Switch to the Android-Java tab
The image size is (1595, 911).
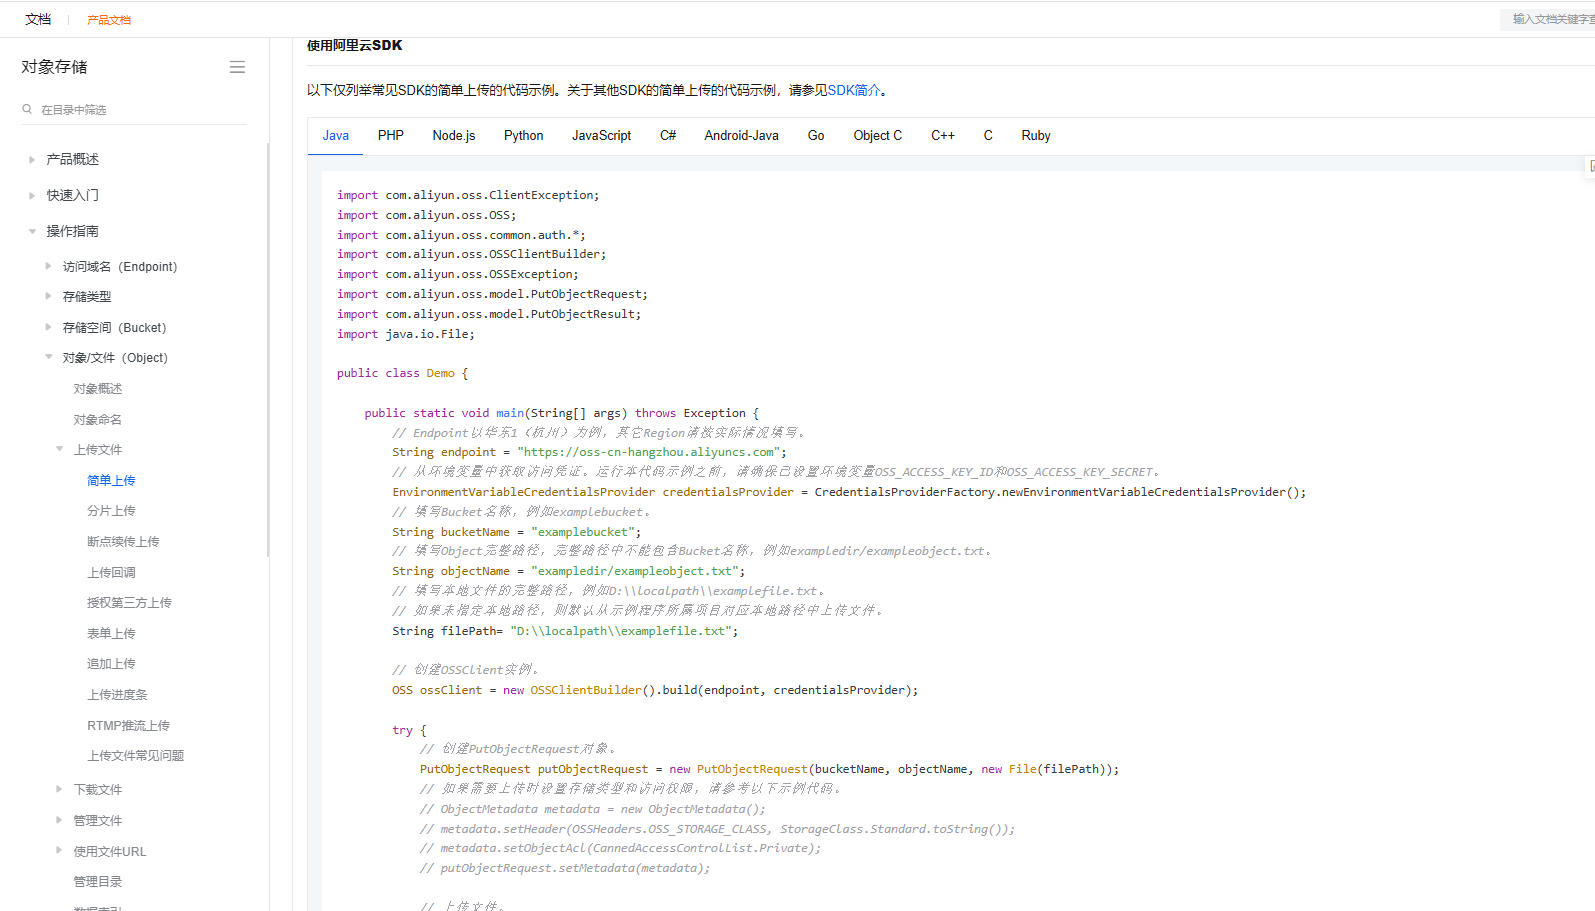(x=741, y=136)
